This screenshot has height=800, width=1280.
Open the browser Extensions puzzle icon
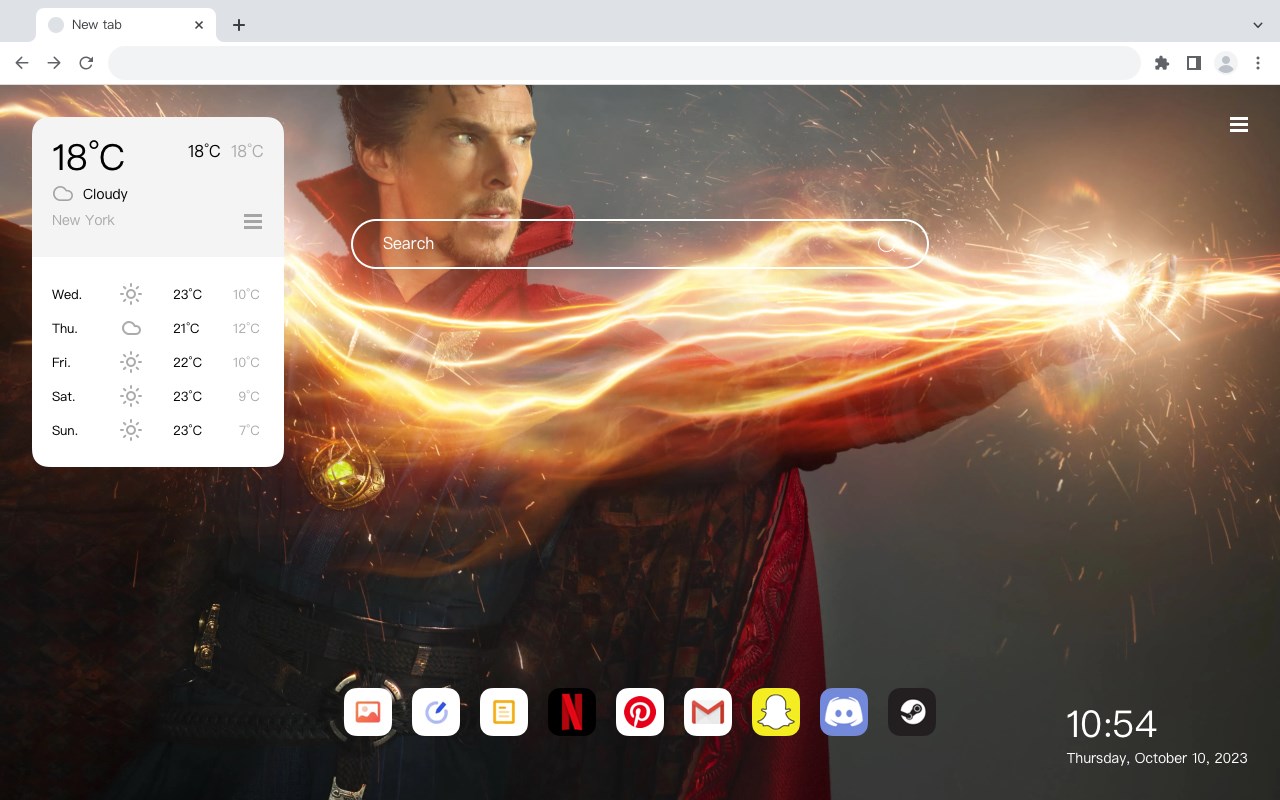(x=1161, y=63)
